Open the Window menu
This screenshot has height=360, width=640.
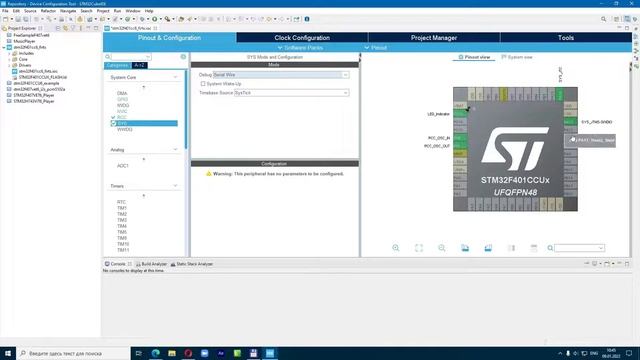point(133,11)
